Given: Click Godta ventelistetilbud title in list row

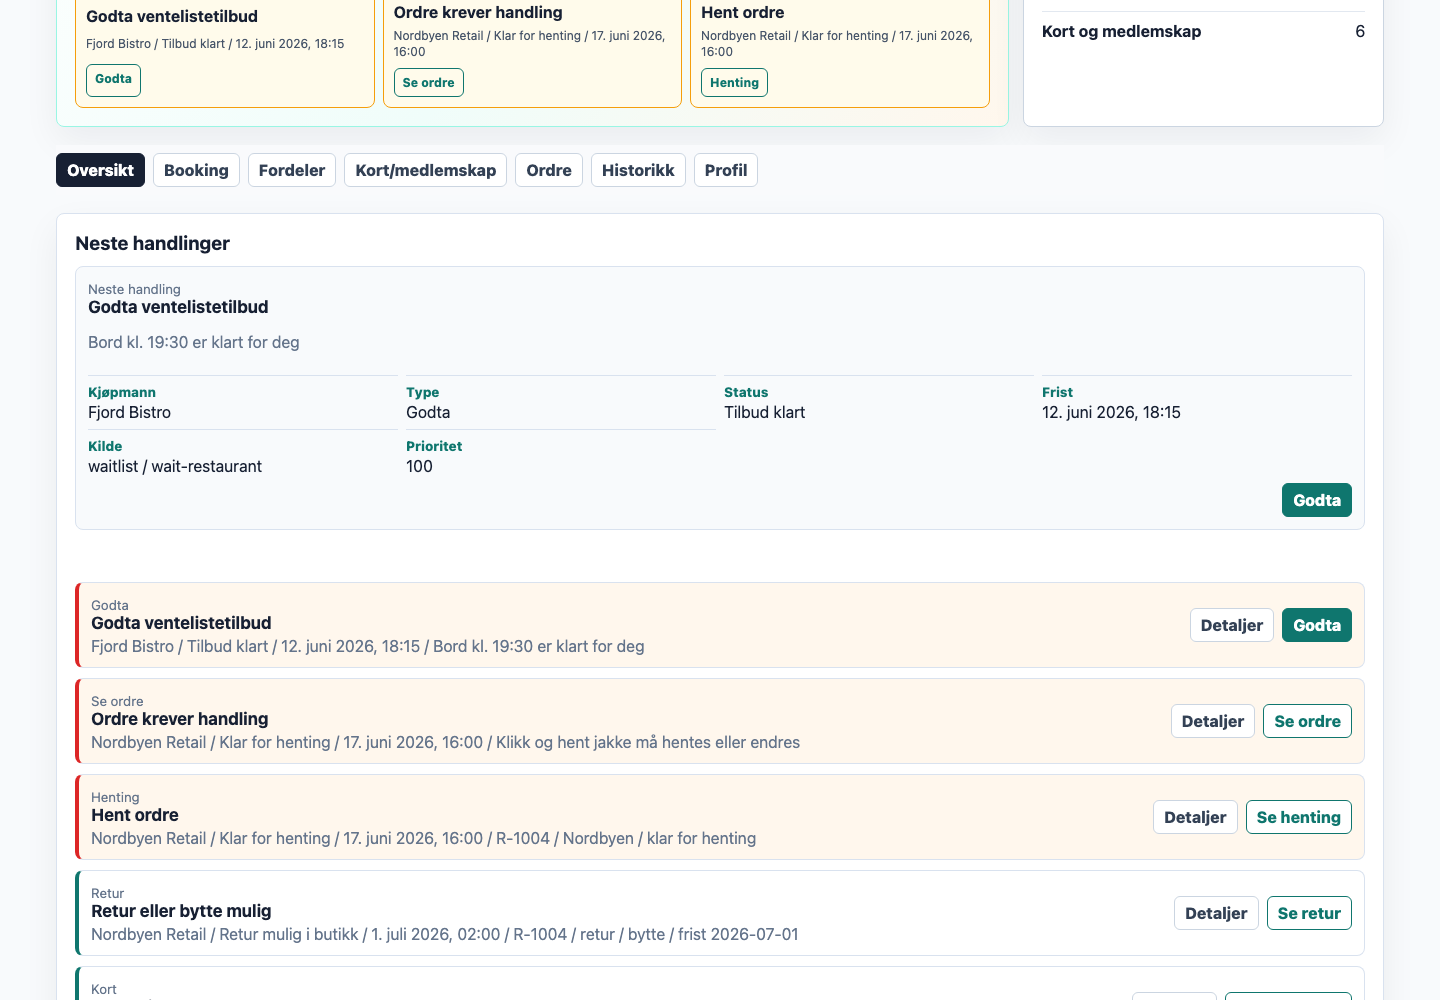Looking at the screenshot, I should tap(181, 623).
